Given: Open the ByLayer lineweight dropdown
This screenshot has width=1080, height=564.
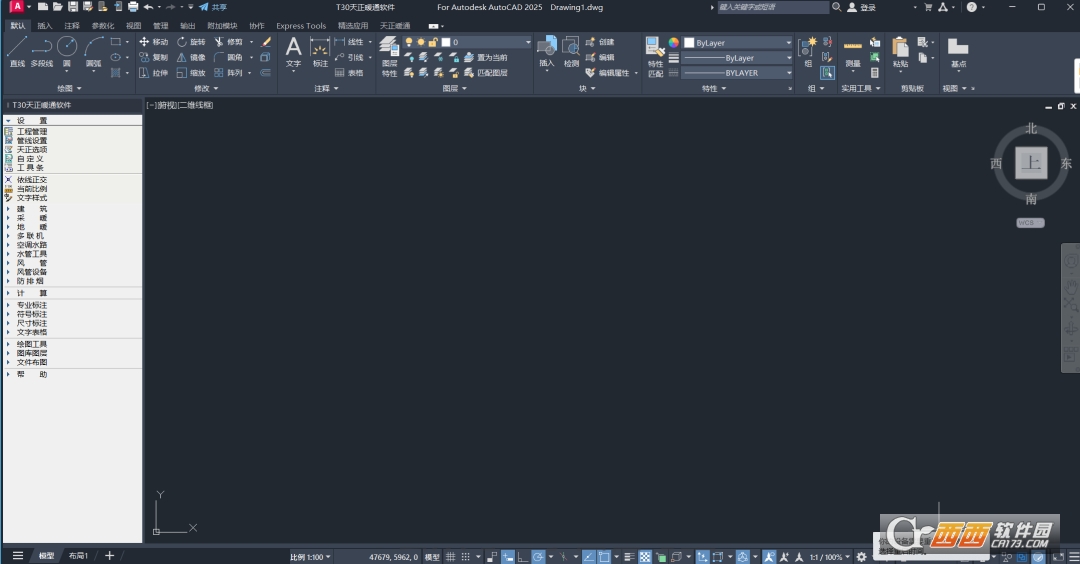Looking at the screenshot, I should [x=737, y=58].
